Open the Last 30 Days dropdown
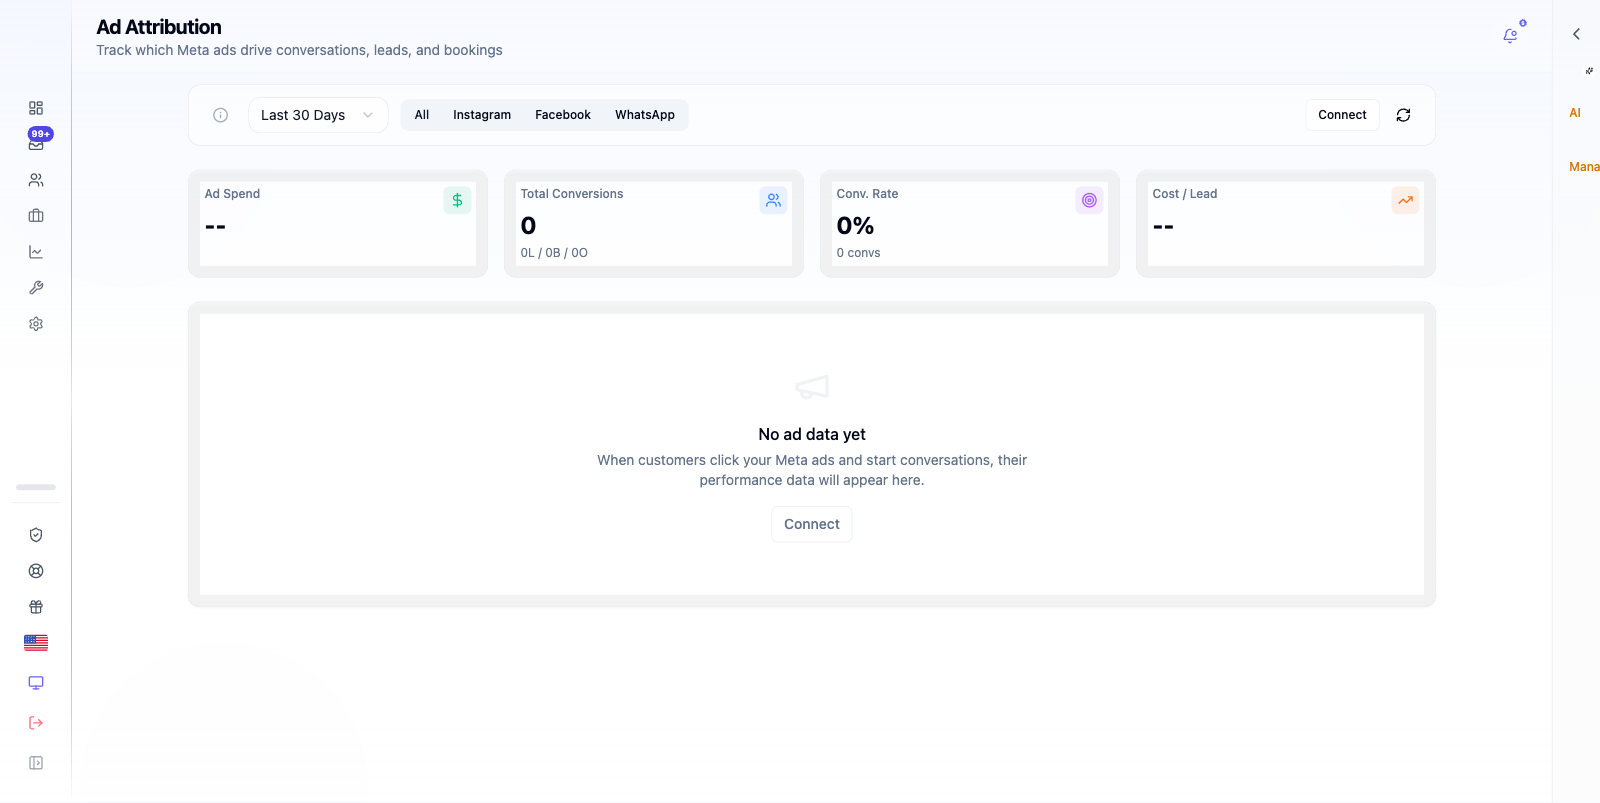The image size is (1600, 803). [318, 115]
